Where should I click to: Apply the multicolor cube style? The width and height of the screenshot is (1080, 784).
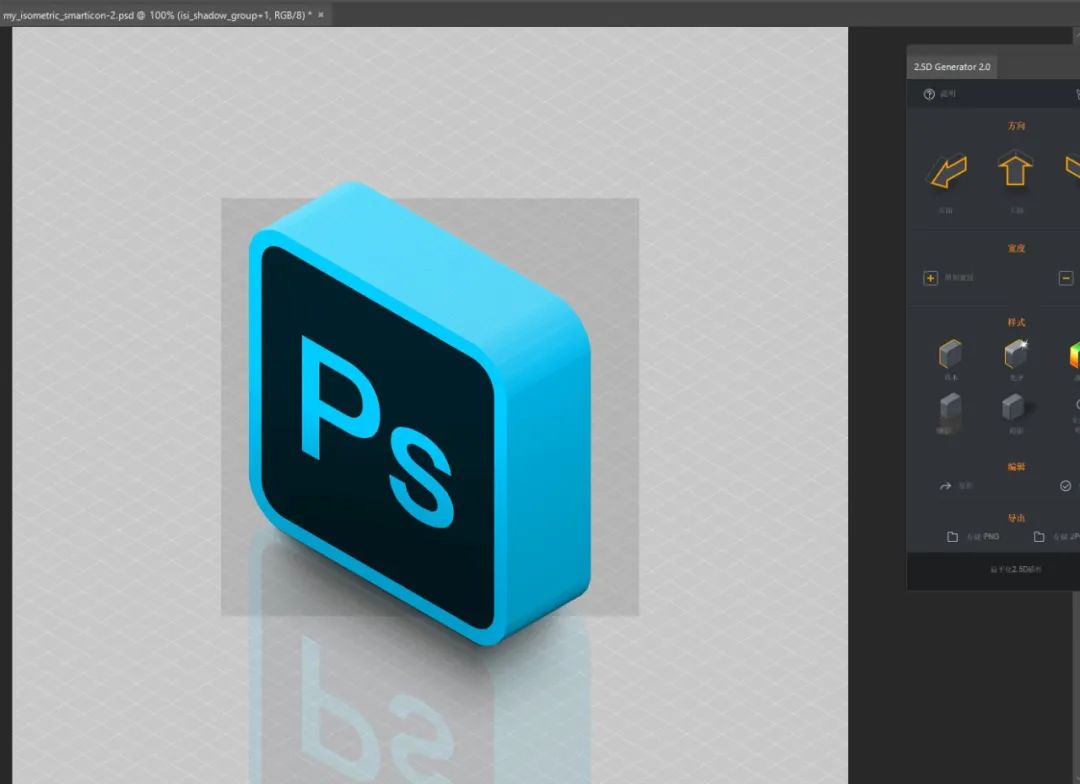[1074, 354]
